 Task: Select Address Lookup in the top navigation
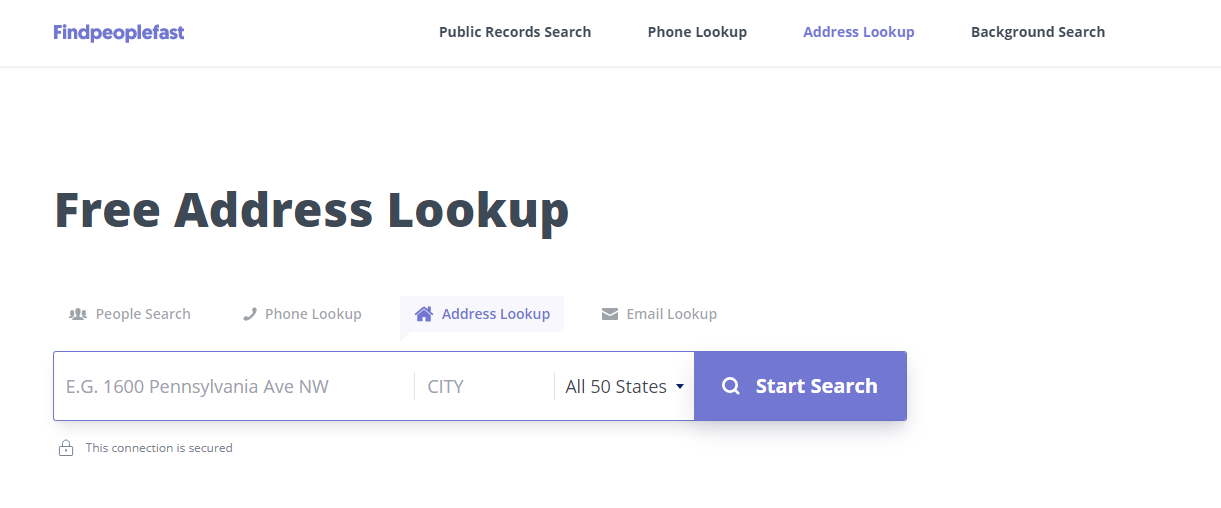tap(859, 32)
